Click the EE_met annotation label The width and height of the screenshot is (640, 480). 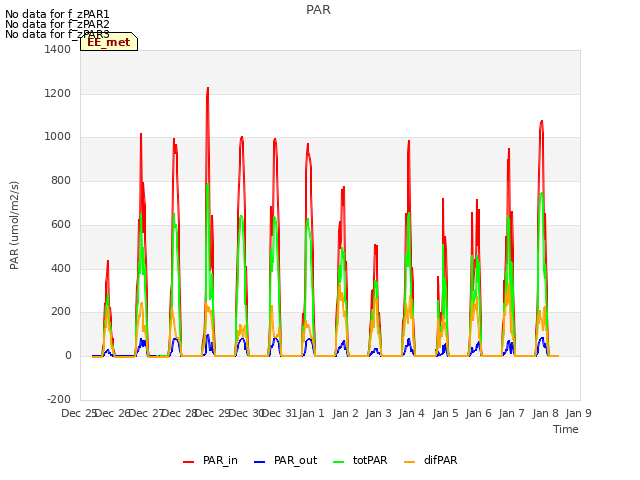(109, 42)
